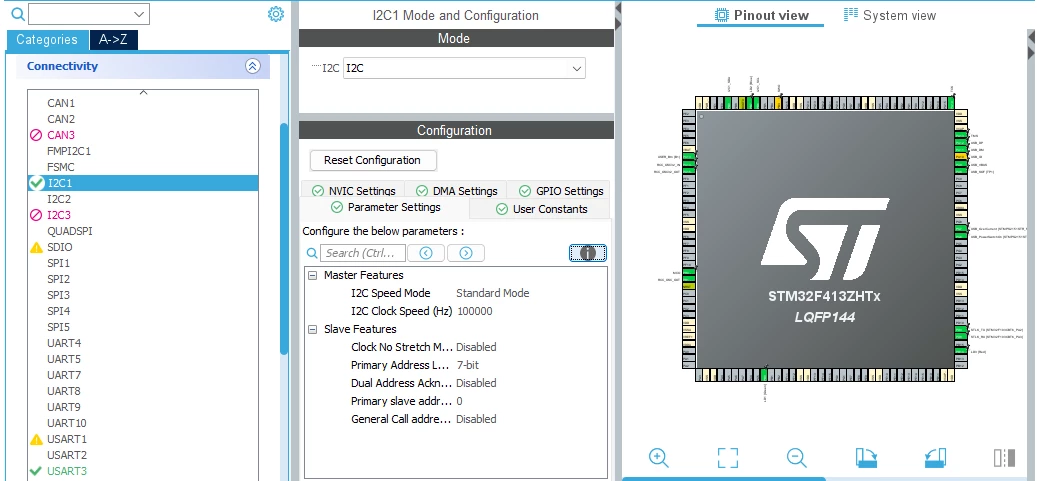
Task: Click the warning triangle beside USART1
Action: tap(36, 439)
